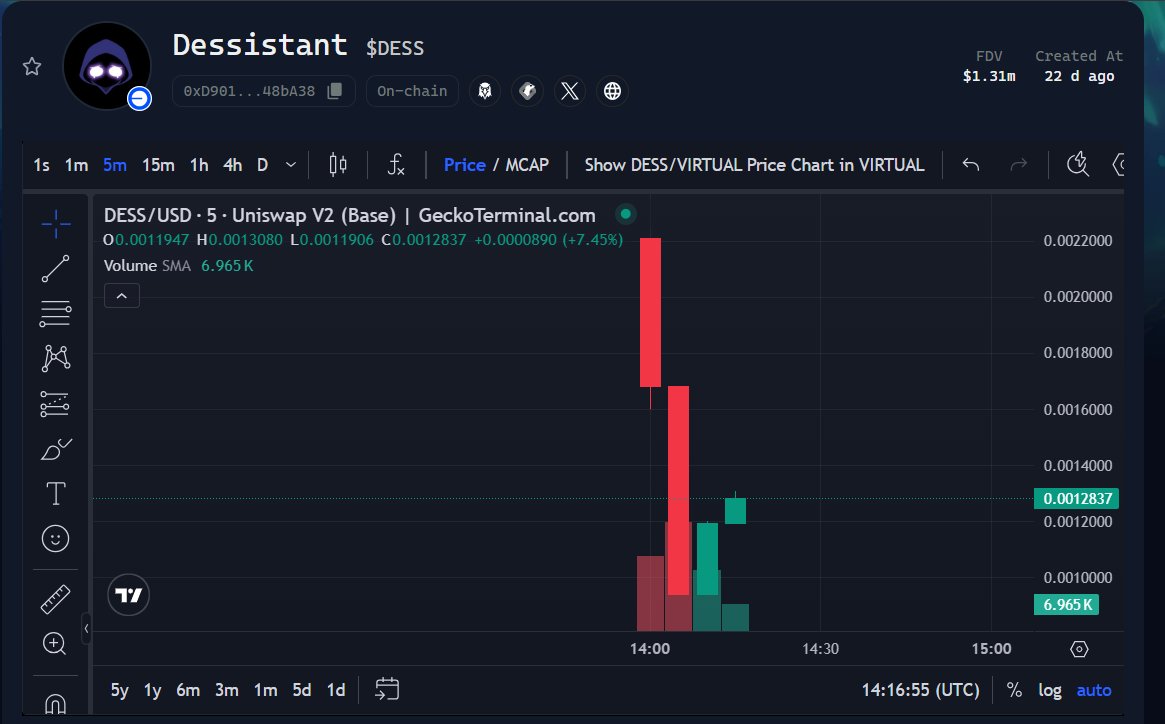This screenshot has width=1165, height=724.
Task: Show DESS/VIRTUAL Price Chart in VIRTUAL
Action: click(x=754, y=164)
